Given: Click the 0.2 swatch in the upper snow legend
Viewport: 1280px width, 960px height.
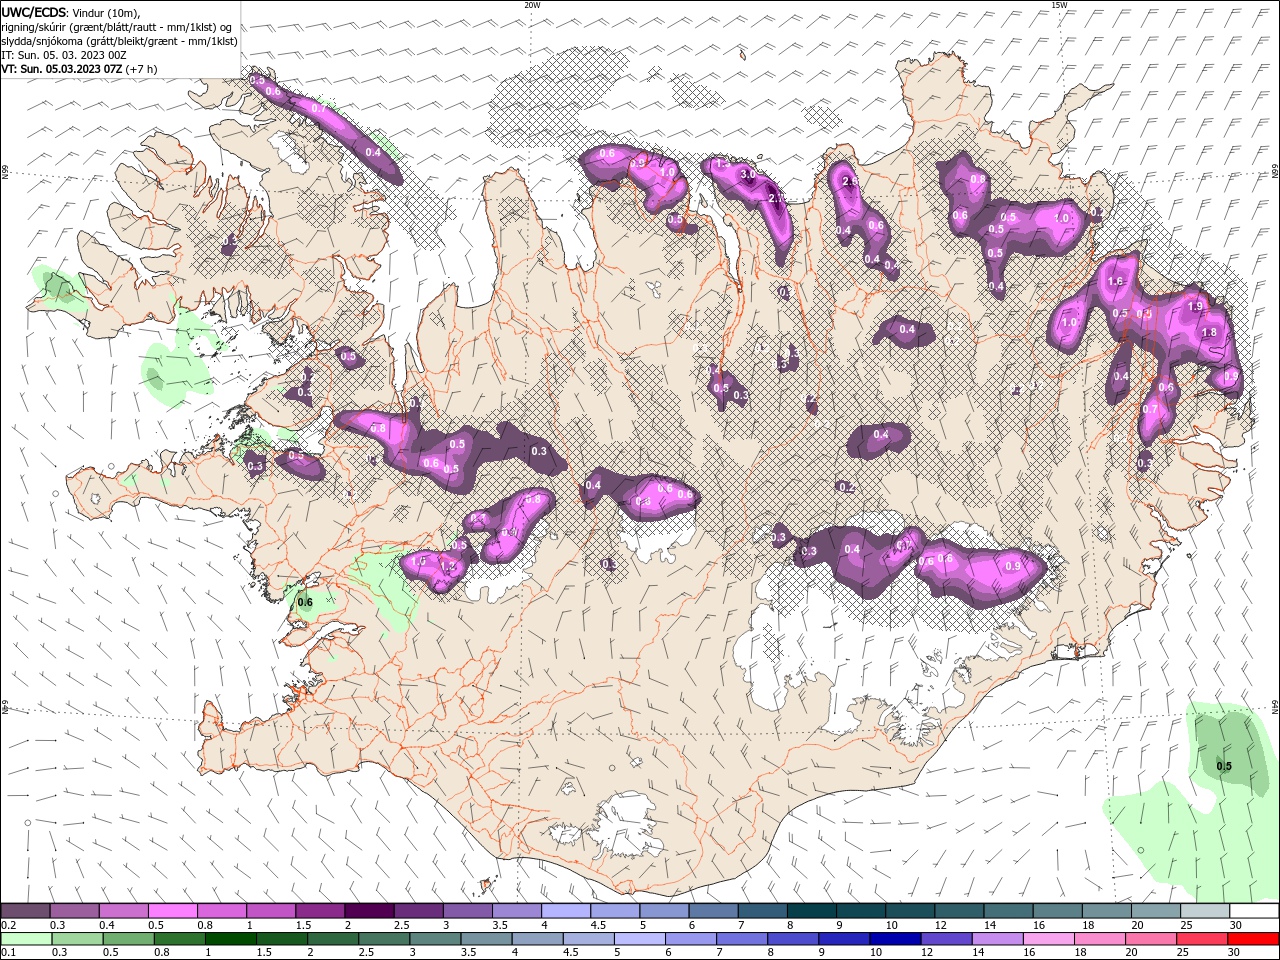Looking at the screenshot, I should (x=25, y=911).
